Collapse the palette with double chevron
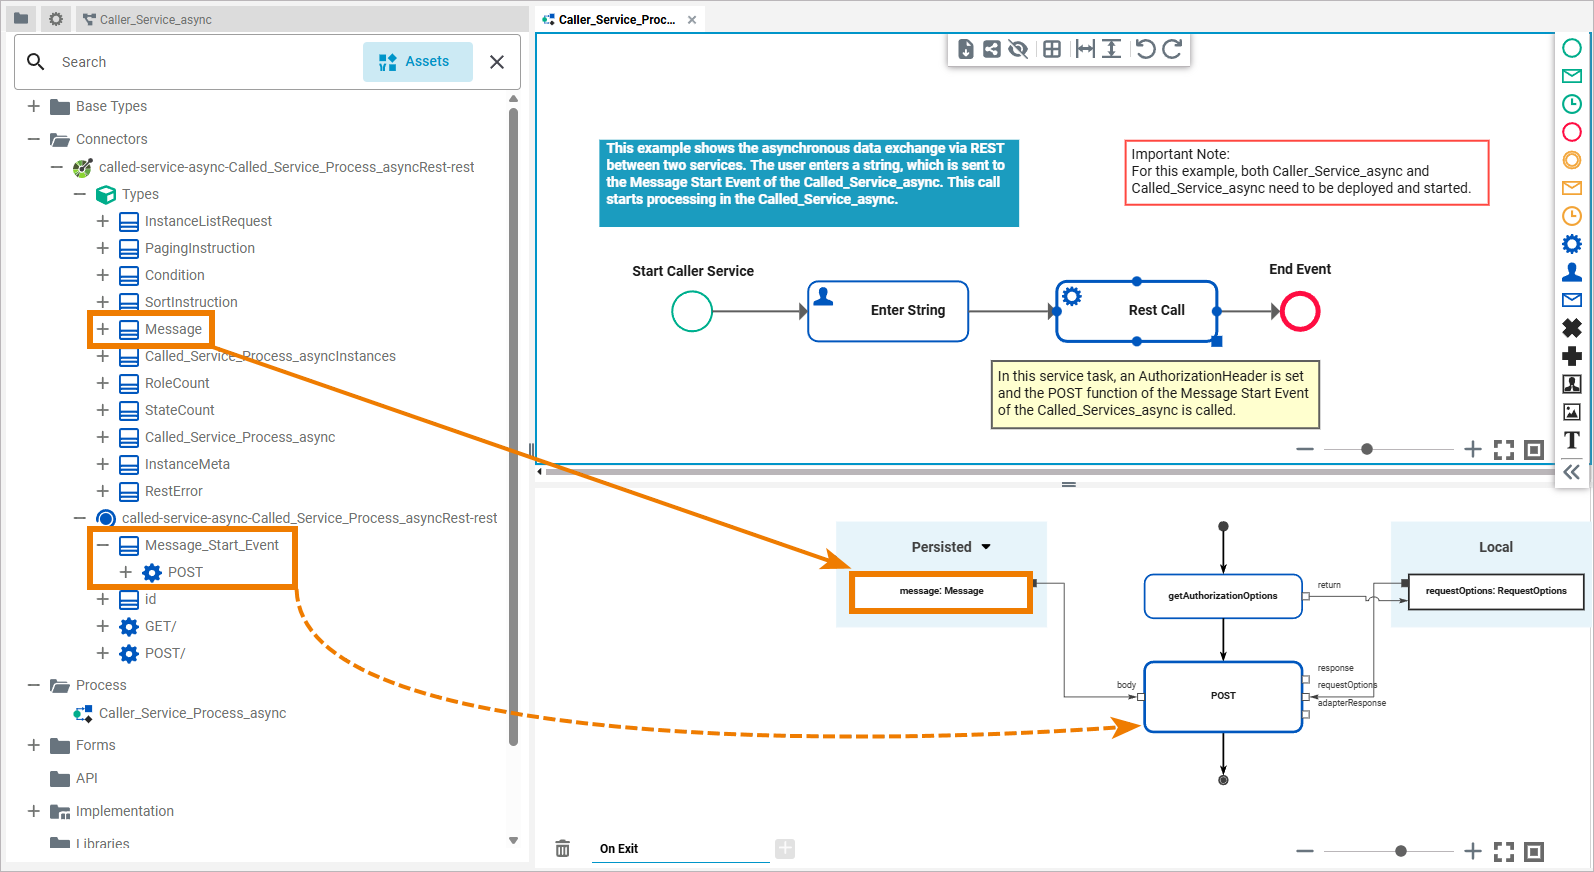 coord(1572,472)
